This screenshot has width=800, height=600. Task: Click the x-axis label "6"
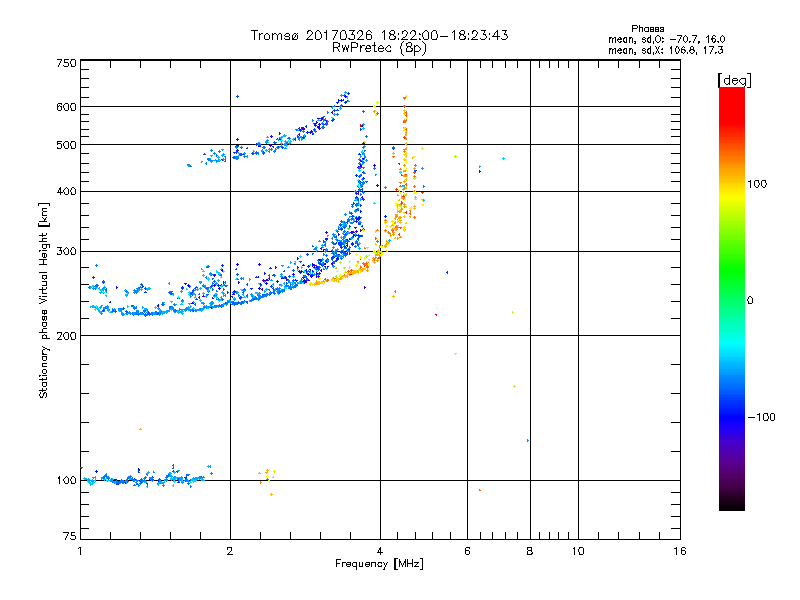click(x=467, y=551)
